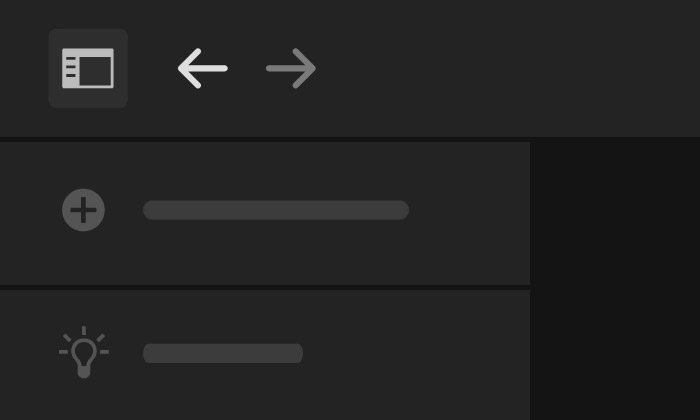Click the back arrow
Screen dimensions: 700x420
pos(203,68)
